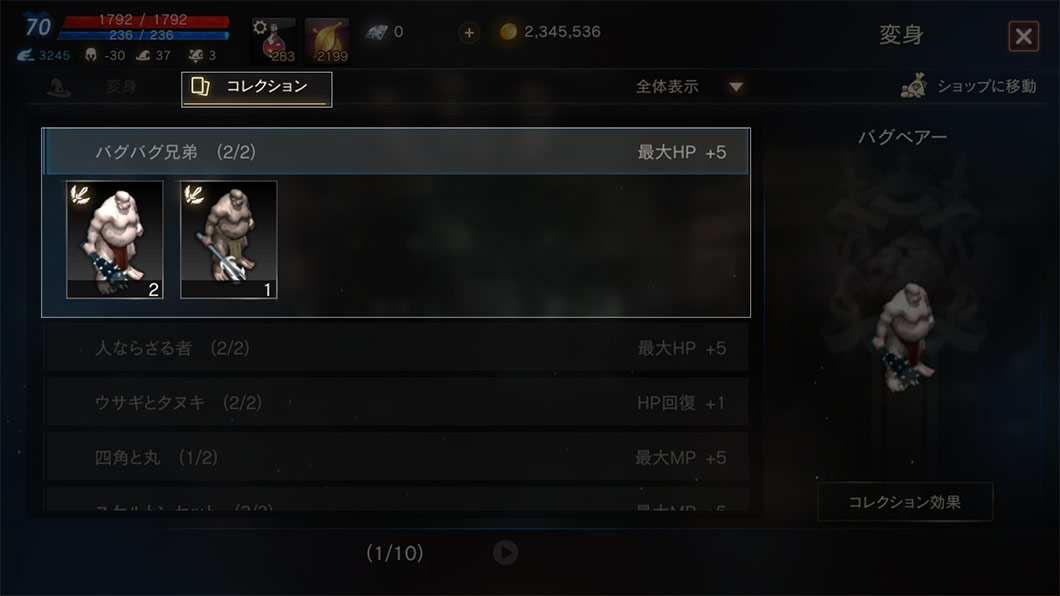Select second Bugbear thumbnail with axe
Image resolution: width=1060 pixels, height=596 pixels.
228,239
